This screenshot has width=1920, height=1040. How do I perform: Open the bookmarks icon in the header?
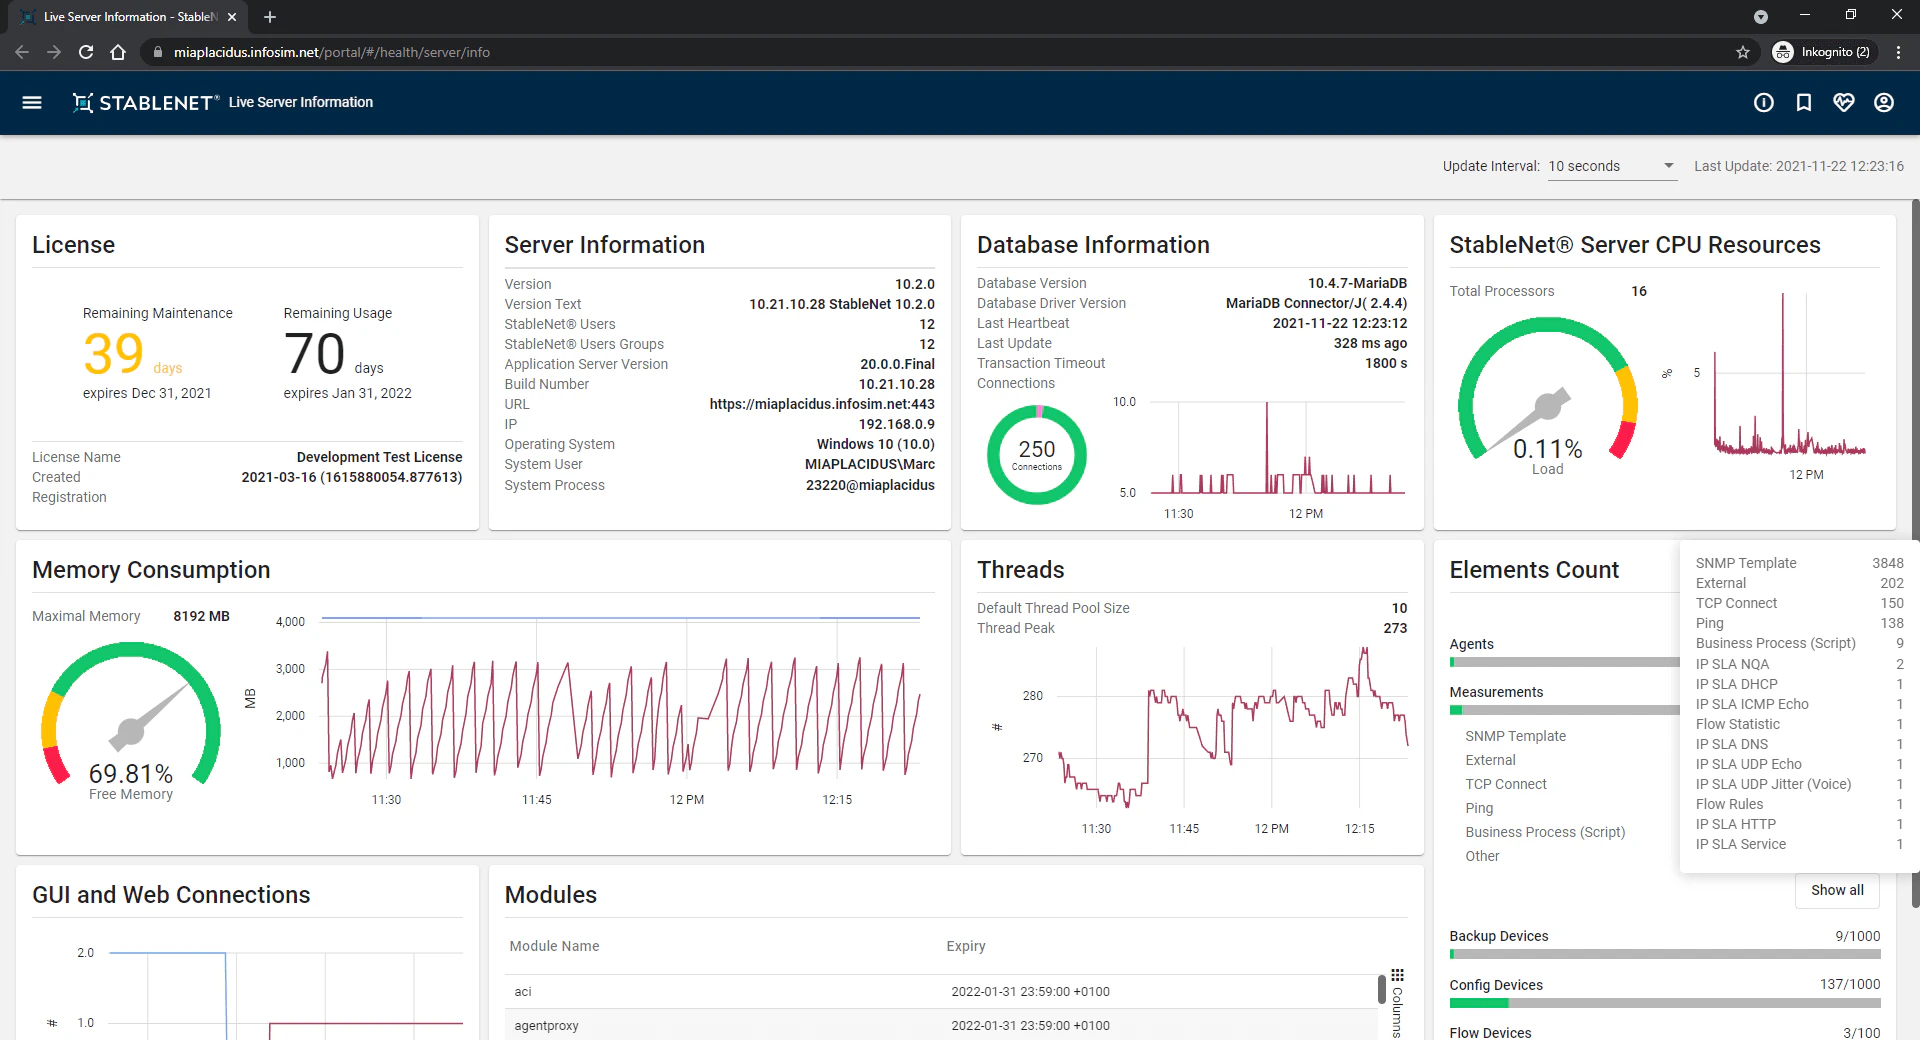point(1804,102)
